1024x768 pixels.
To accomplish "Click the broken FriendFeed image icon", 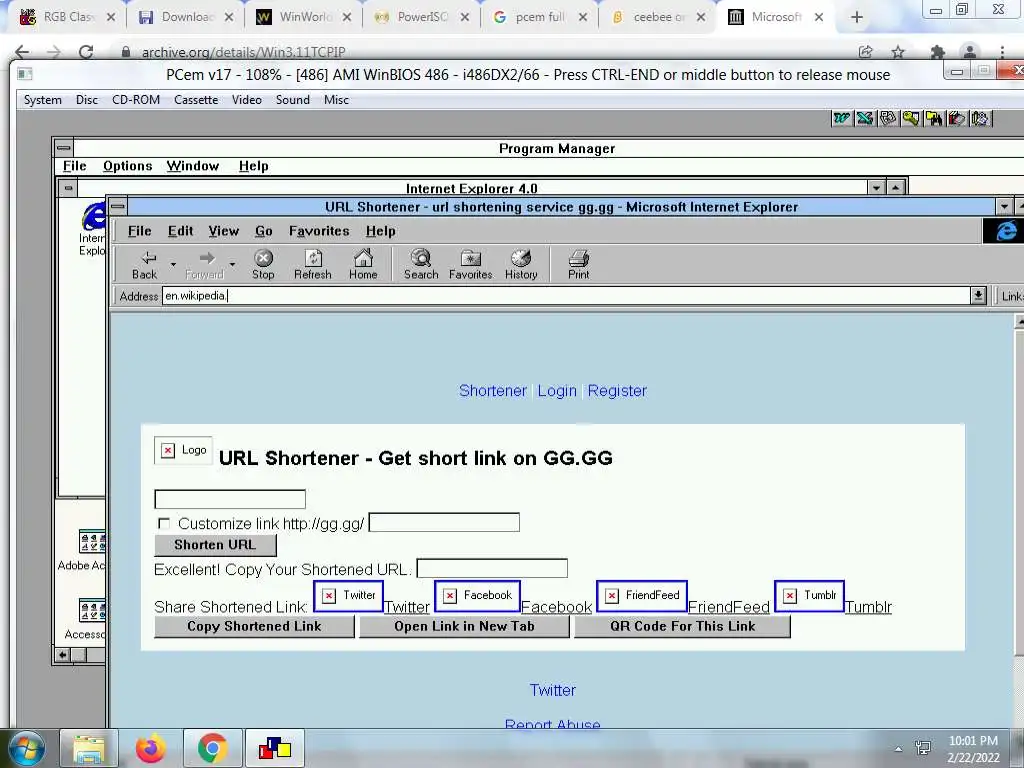I will pyautogui.click(x=642, y=596).
